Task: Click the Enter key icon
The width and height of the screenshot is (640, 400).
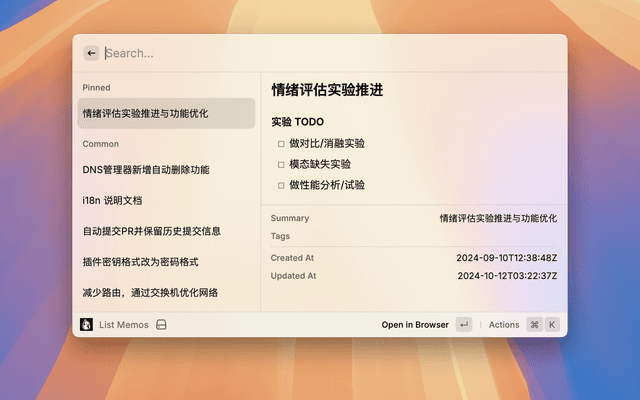Action: coord(463,325)
